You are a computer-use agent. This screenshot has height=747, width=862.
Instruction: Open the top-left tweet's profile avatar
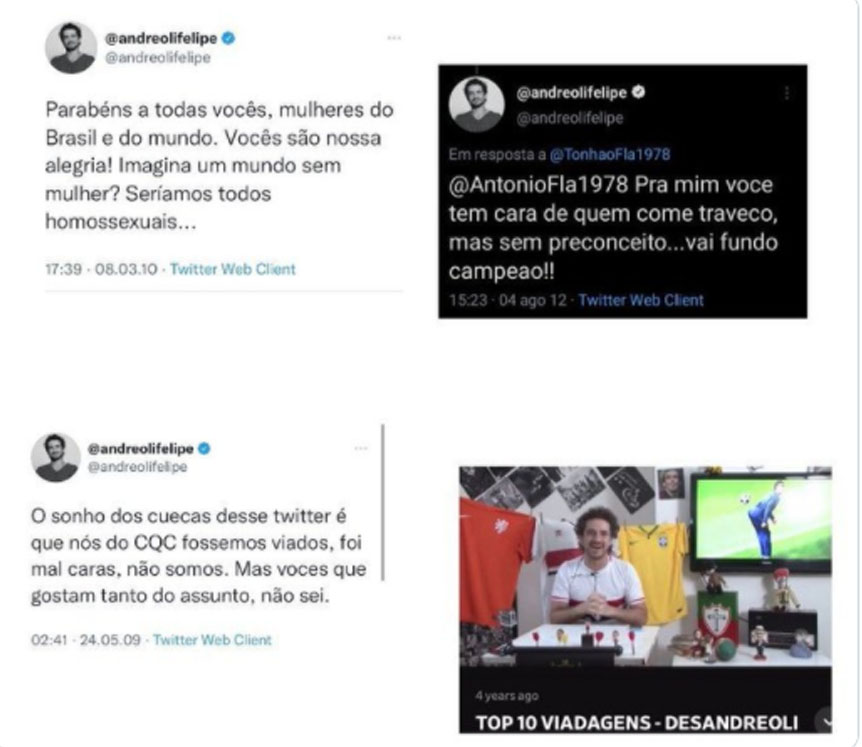[71, 48]
